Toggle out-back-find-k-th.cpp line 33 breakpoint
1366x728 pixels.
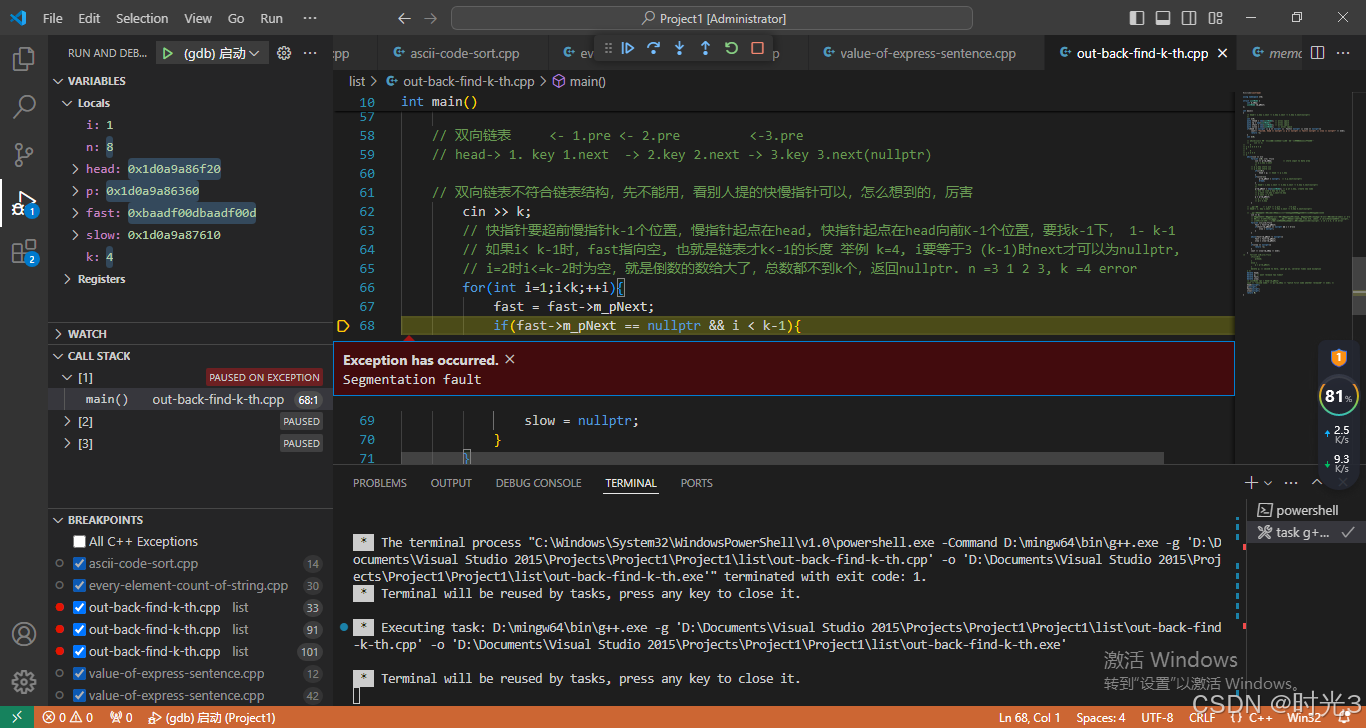point(80,607)
